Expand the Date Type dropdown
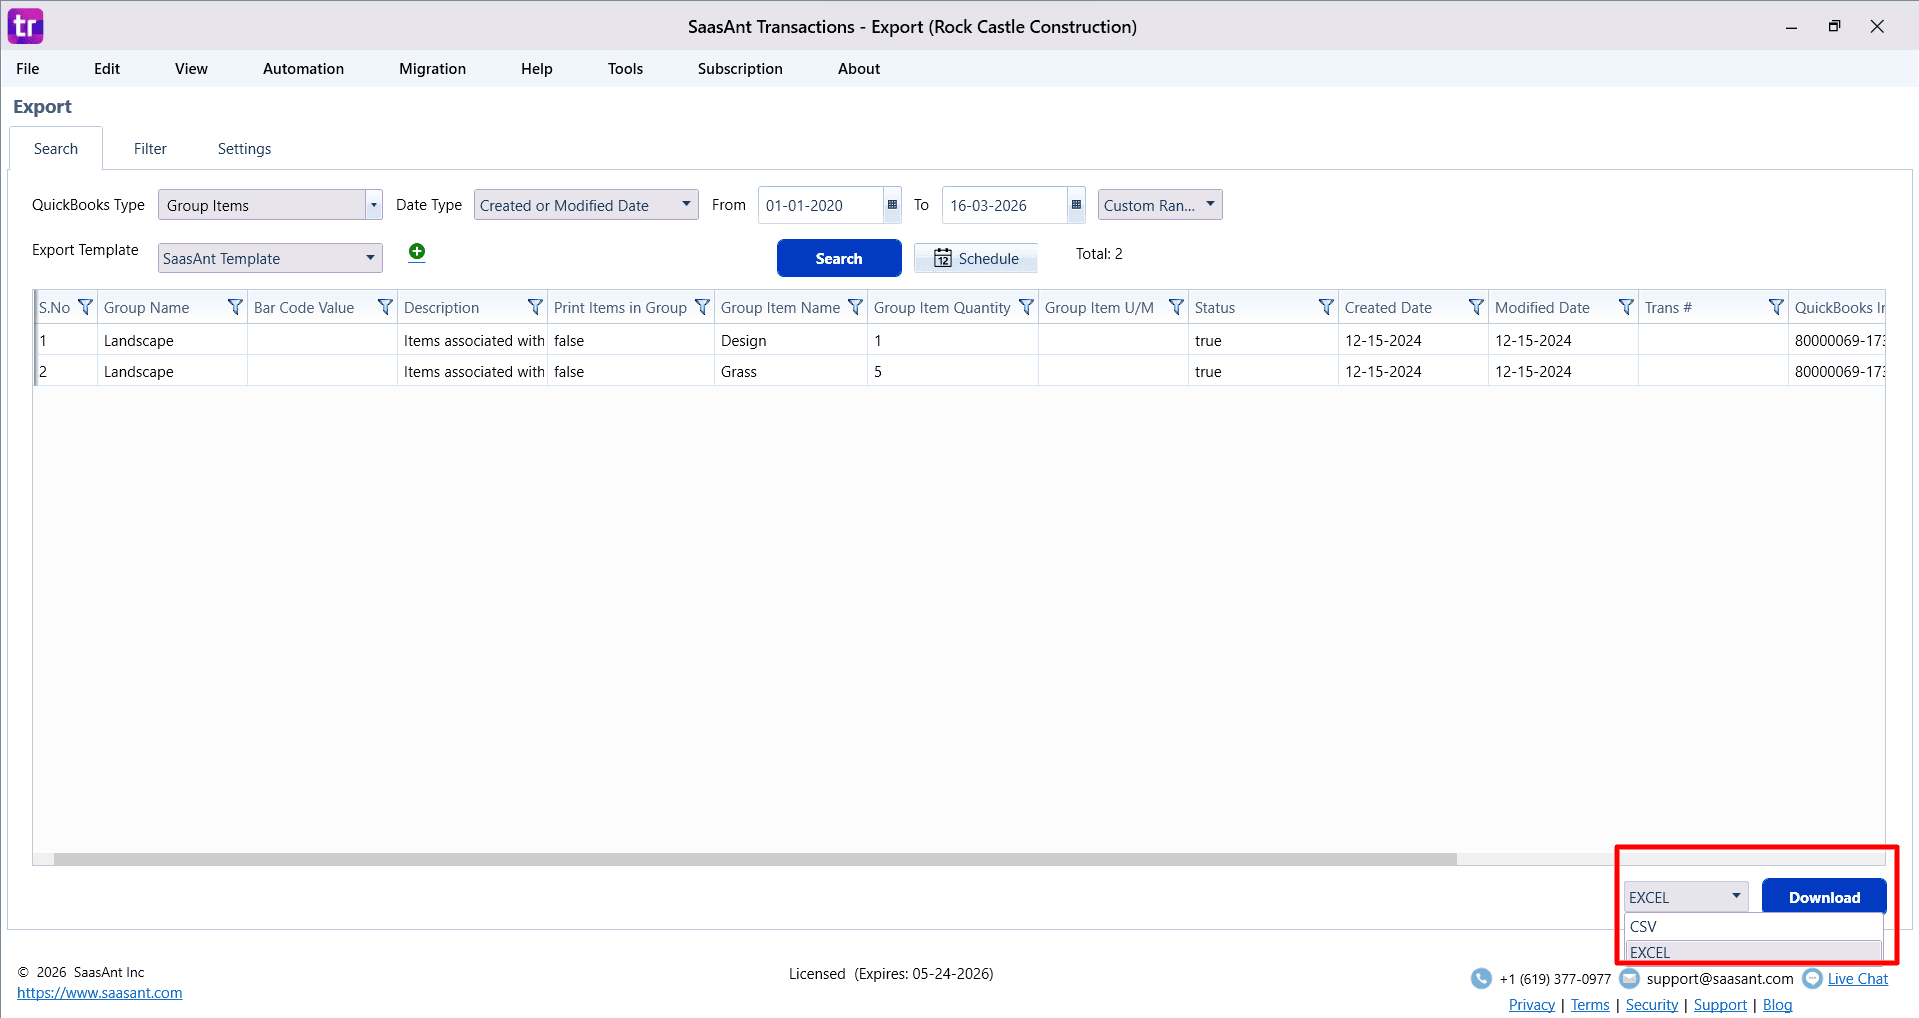 (x=686, y=205)
